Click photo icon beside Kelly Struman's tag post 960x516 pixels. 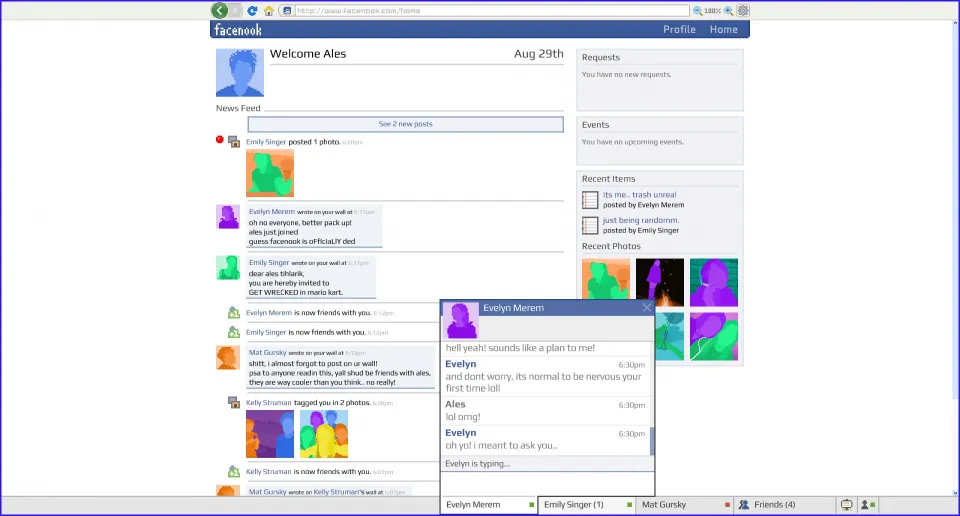click(x=234, y=402)
